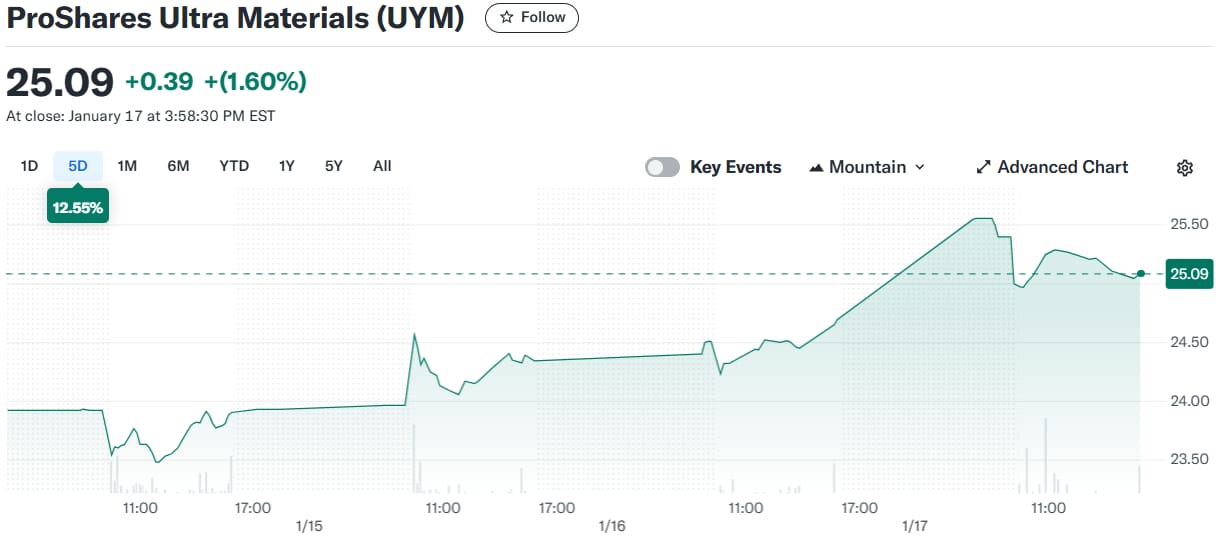Select the 5D time range
This screenshot has width=1226, height=540.
(x=78, y=166)
